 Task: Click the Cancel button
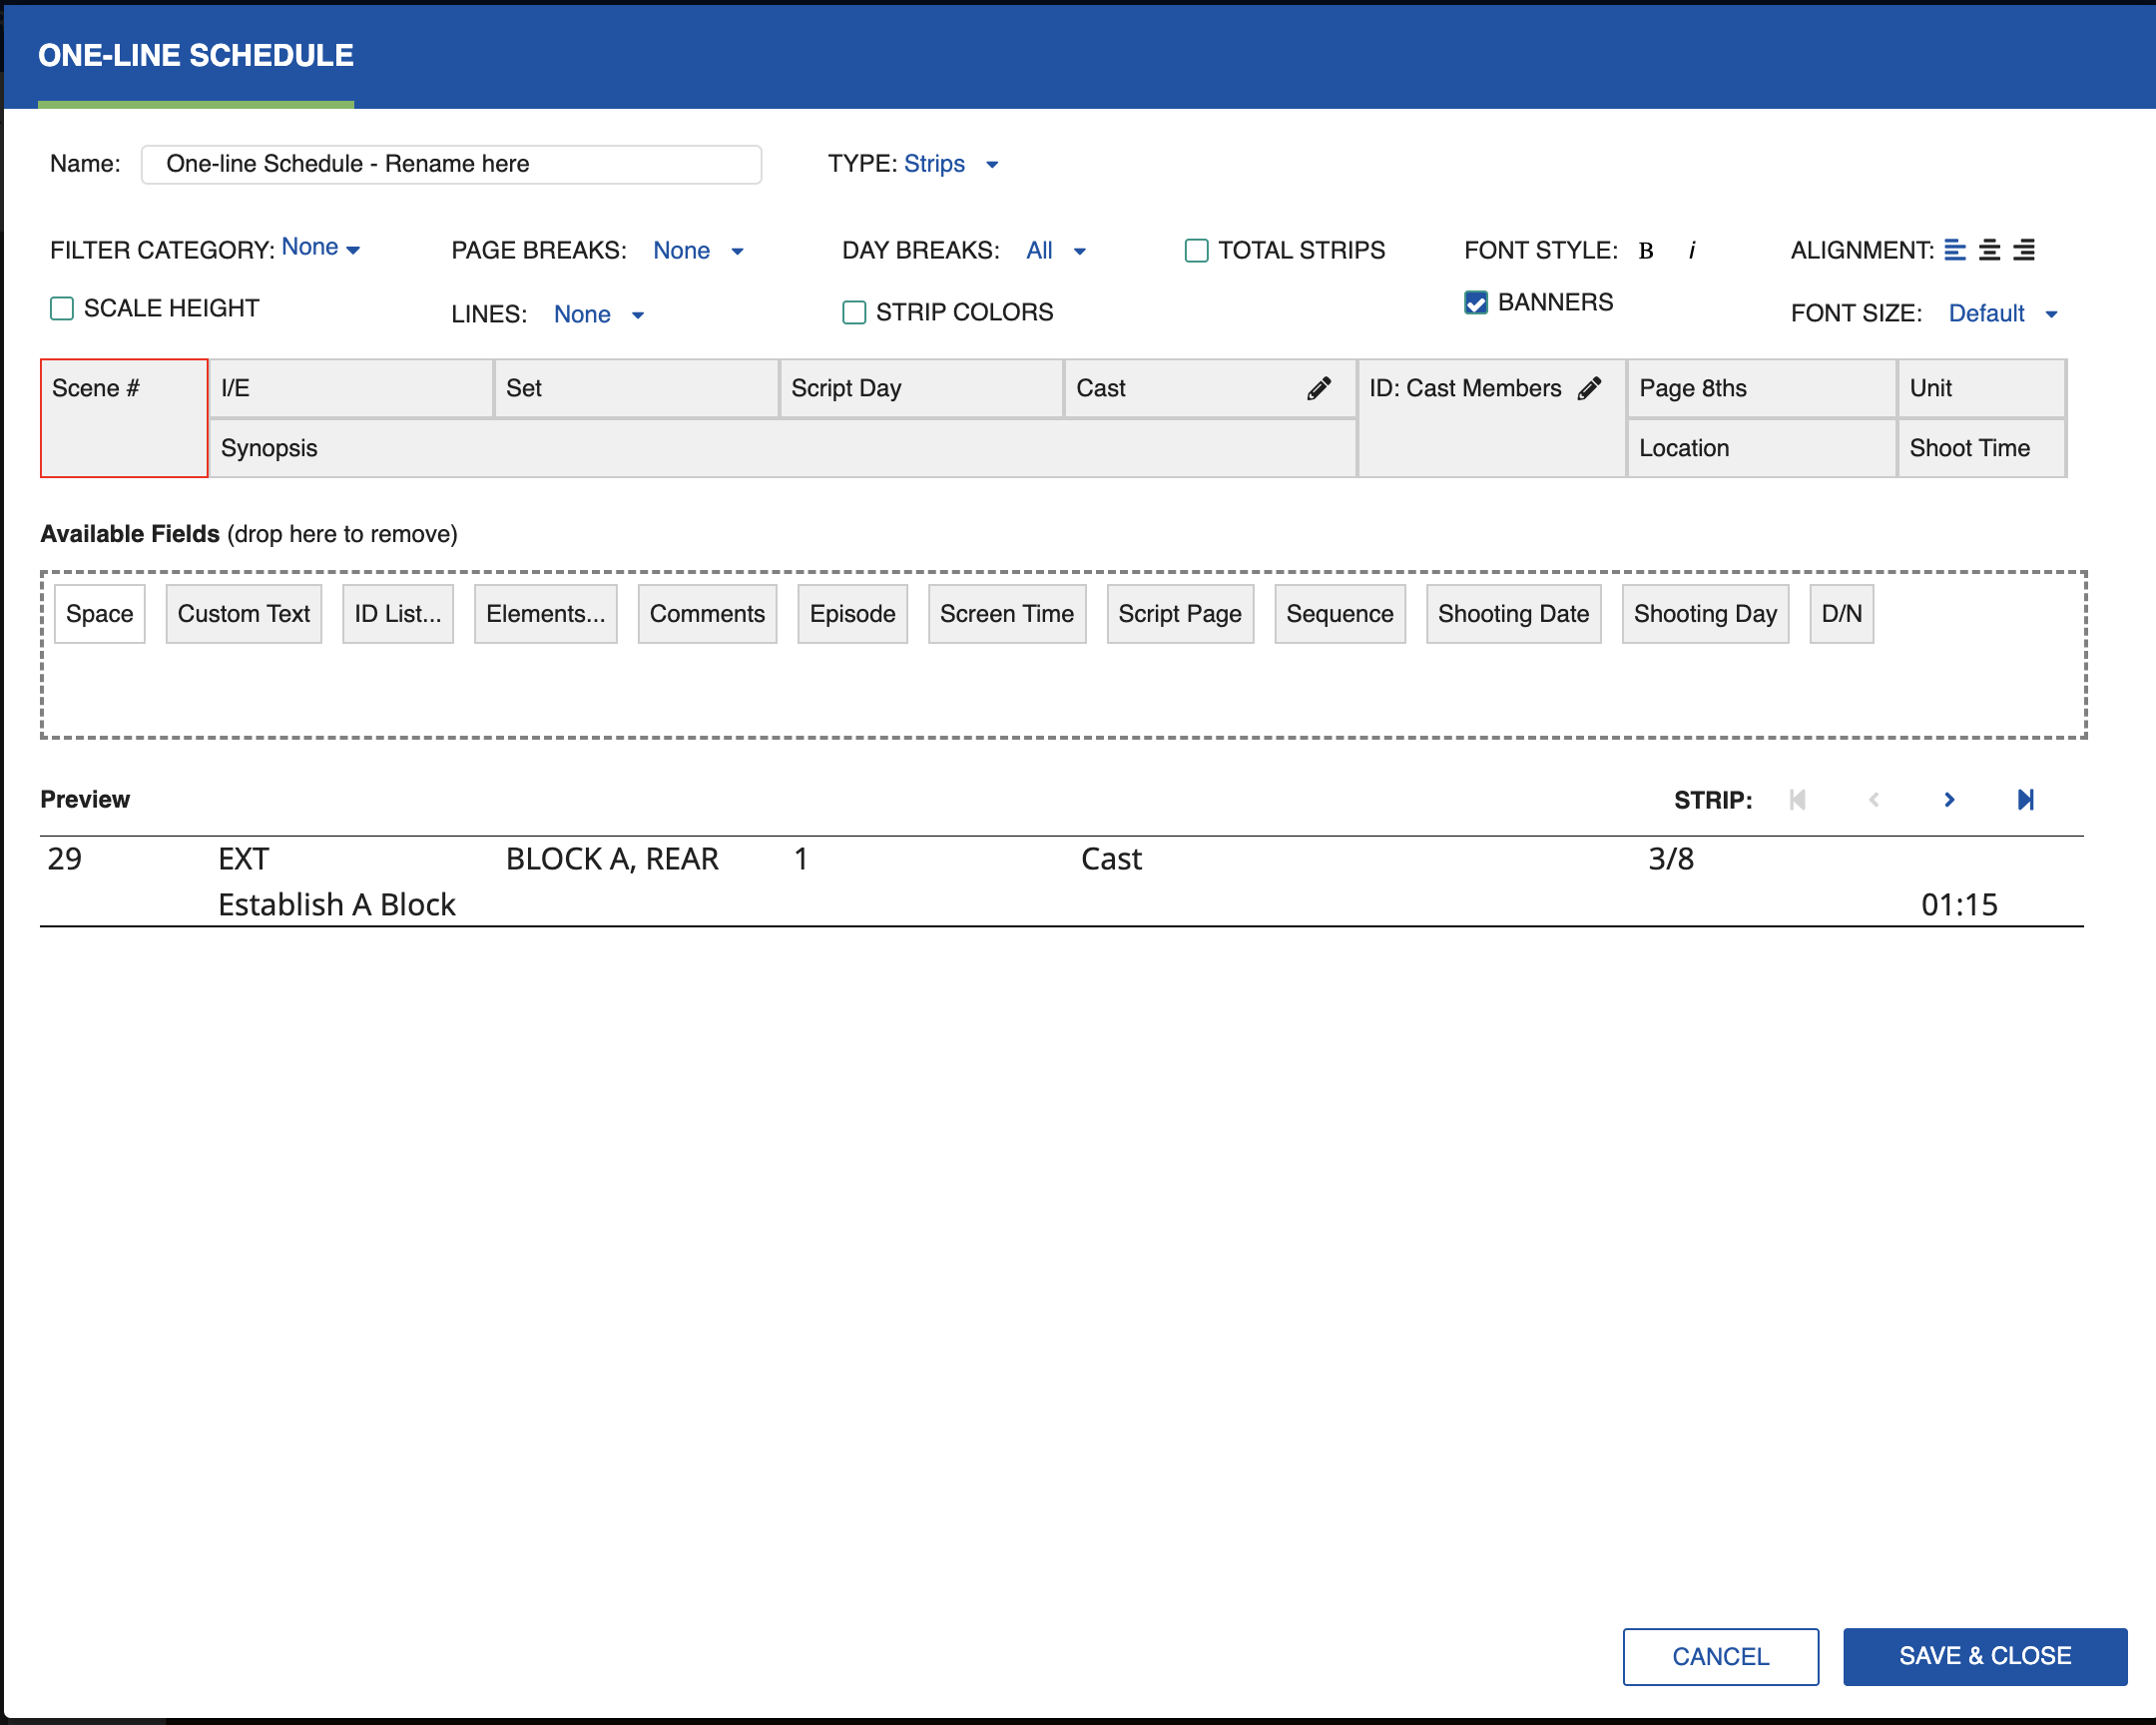pyautogui.click(x=1720, y=1656)
